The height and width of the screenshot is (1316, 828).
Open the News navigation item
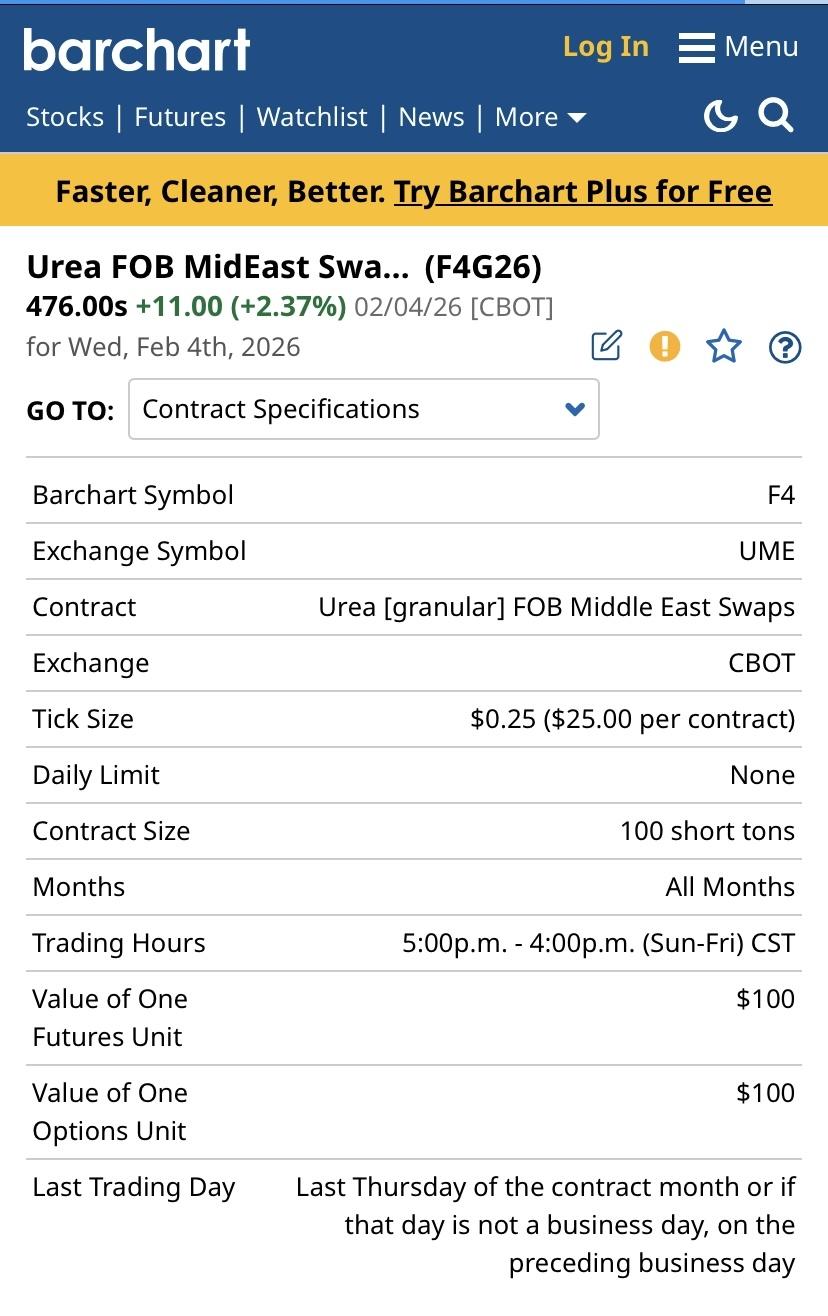431,117
